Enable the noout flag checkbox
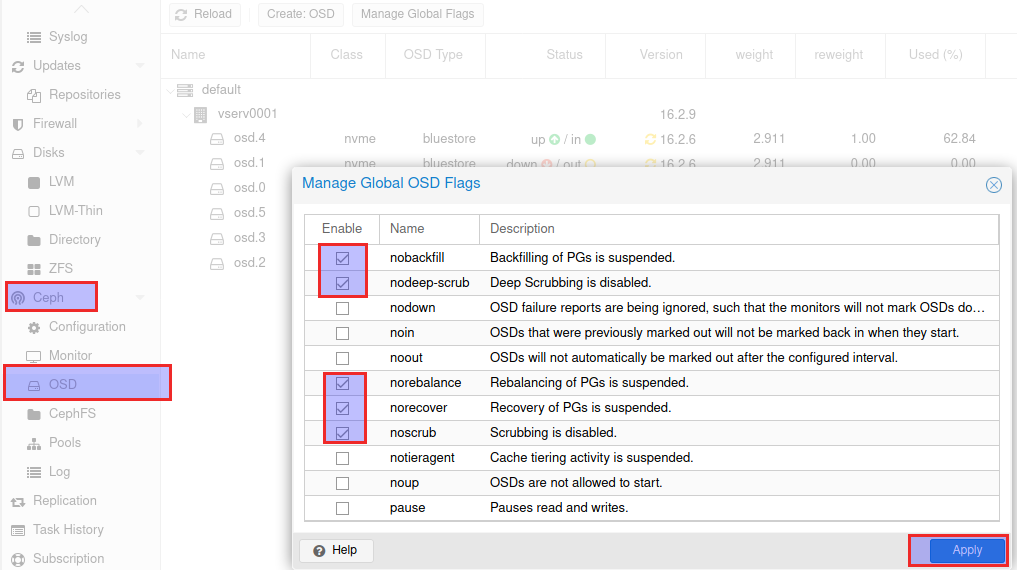This screenshot has height=570, width=1017. pos(342,358)
